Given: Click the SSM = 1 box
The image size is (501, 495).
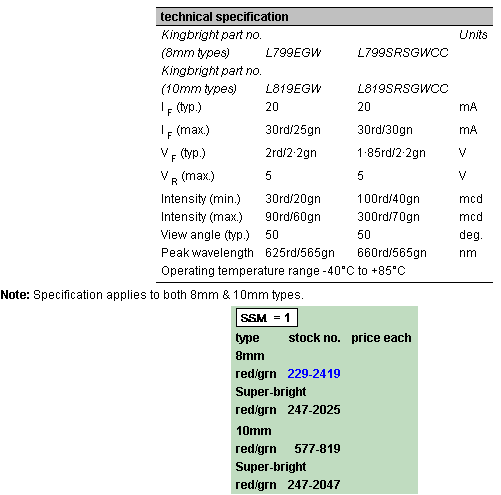Looking at the screenshot, I should pos(267,318).
